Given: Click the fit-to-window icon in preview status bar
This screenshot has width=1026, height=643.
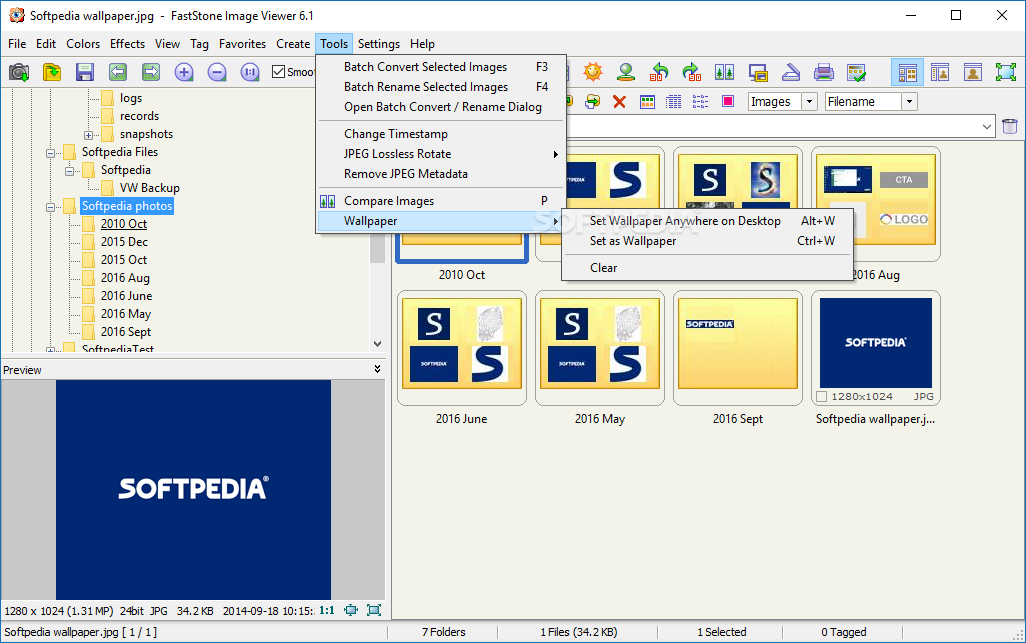Looking at the screenshot, I should point(351,610).
